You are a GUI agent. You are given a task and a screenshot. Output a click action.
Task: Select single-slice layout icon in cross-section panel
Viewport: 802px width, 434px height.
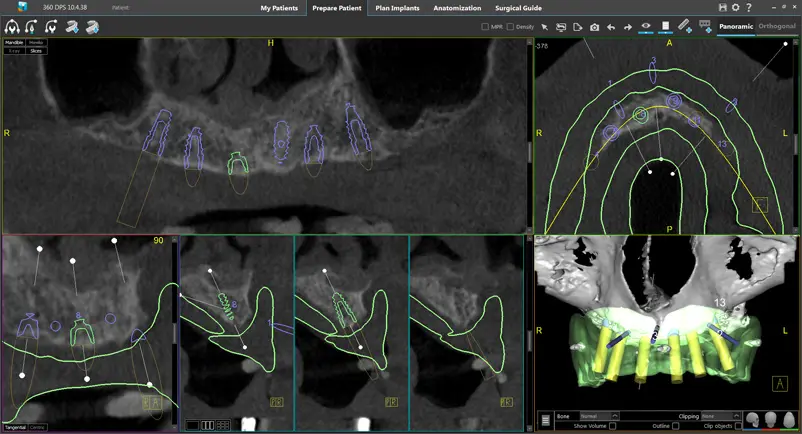tap(192, 425)
